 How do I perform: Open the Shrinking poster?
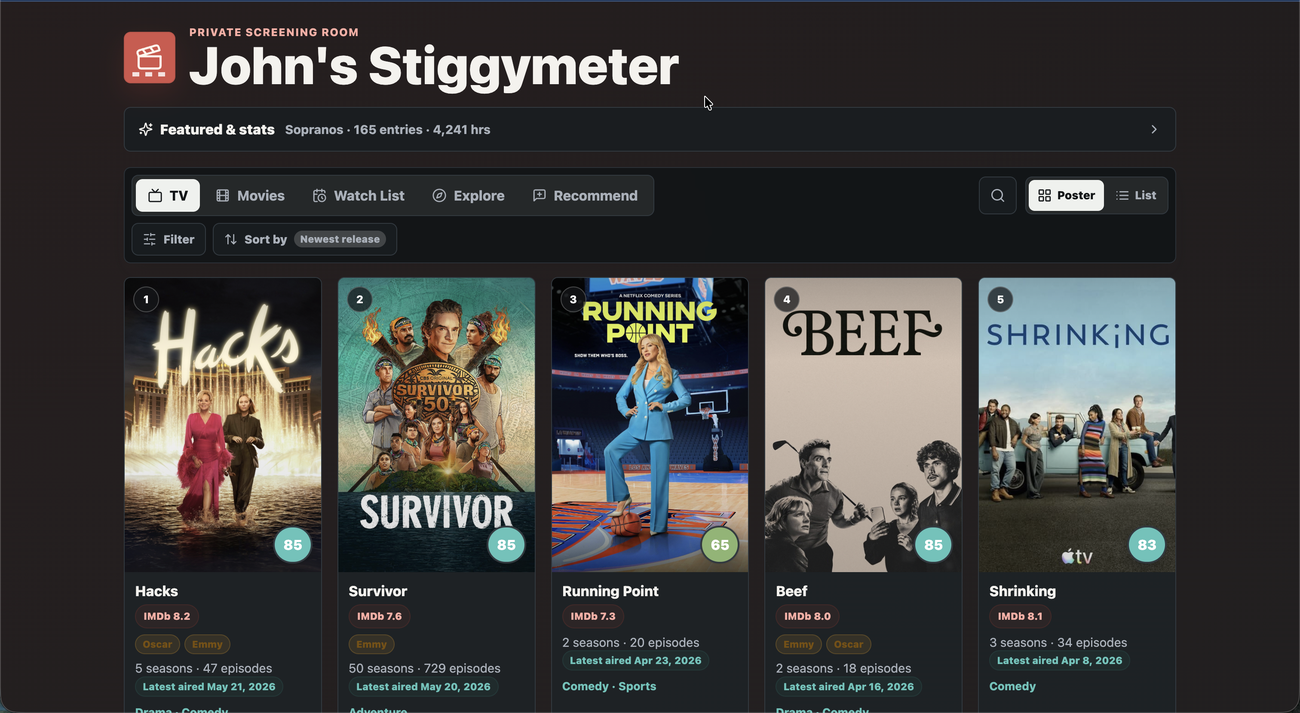coord(1077,425)
